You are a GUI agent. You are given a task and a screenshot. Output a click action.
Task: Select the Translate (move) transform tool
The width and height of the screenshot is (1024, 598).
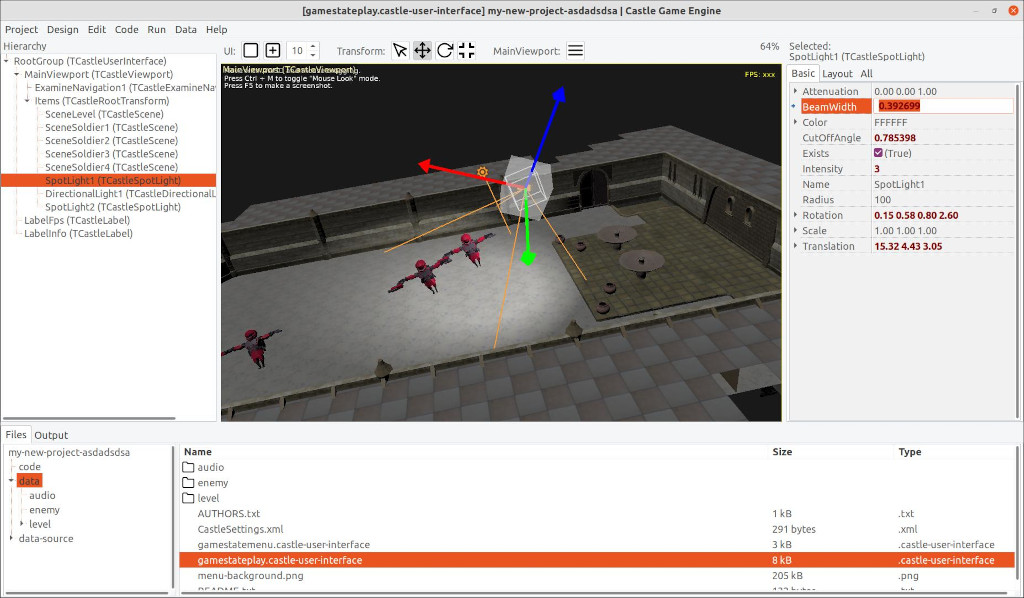point(422,51)
